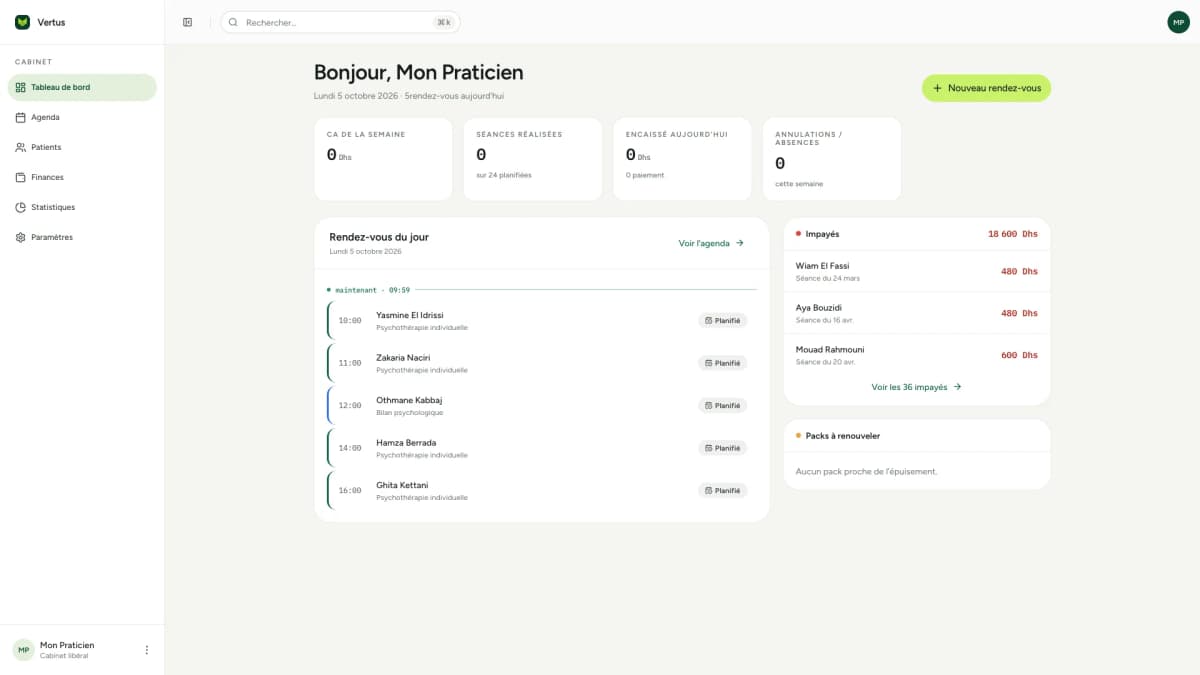This screenshot has width=1200, height=675.
Task: Open Mouad Rahmouni unpaid session
Action: [917, 355]
